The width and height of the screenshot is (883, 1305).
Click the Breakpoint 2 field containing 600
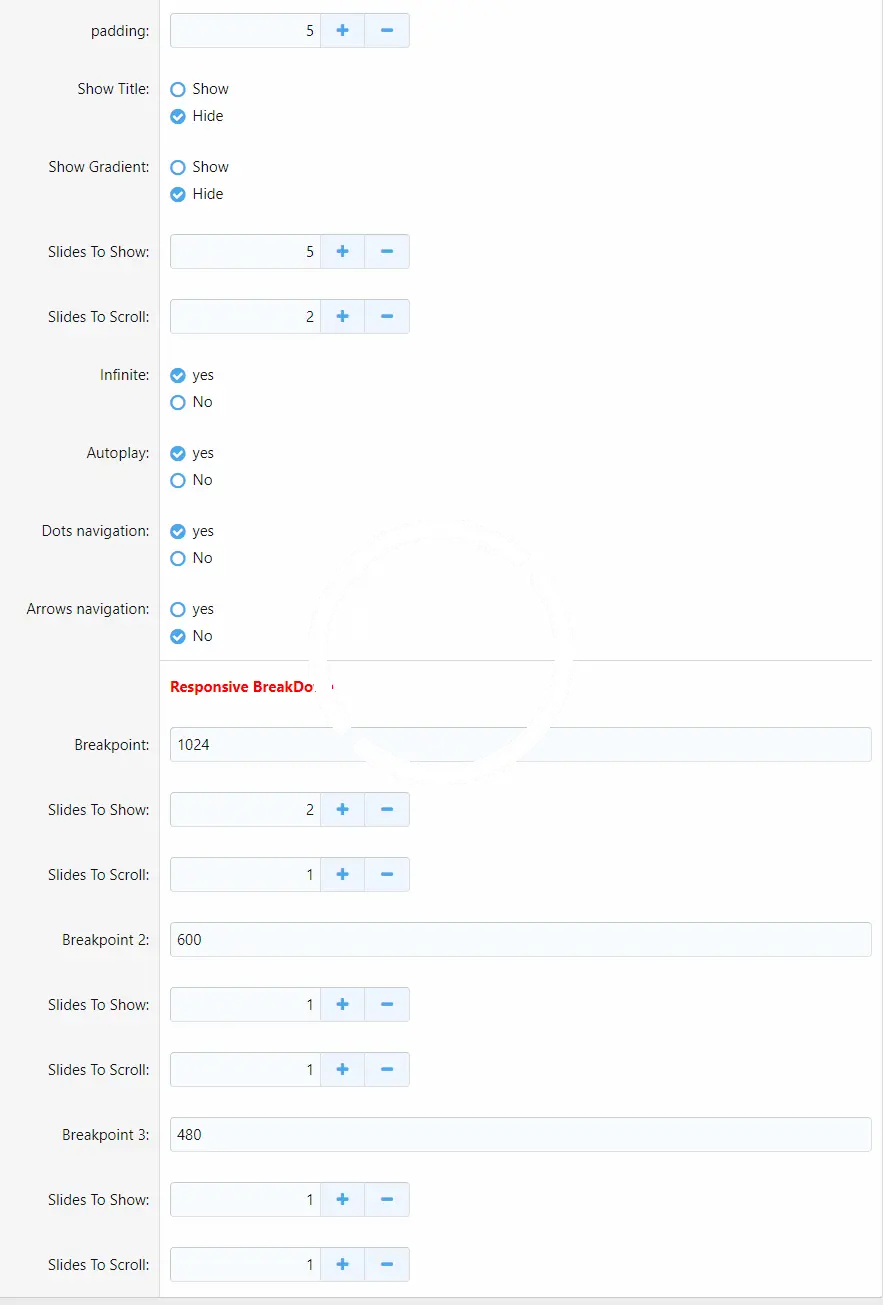tap(520, 940)
